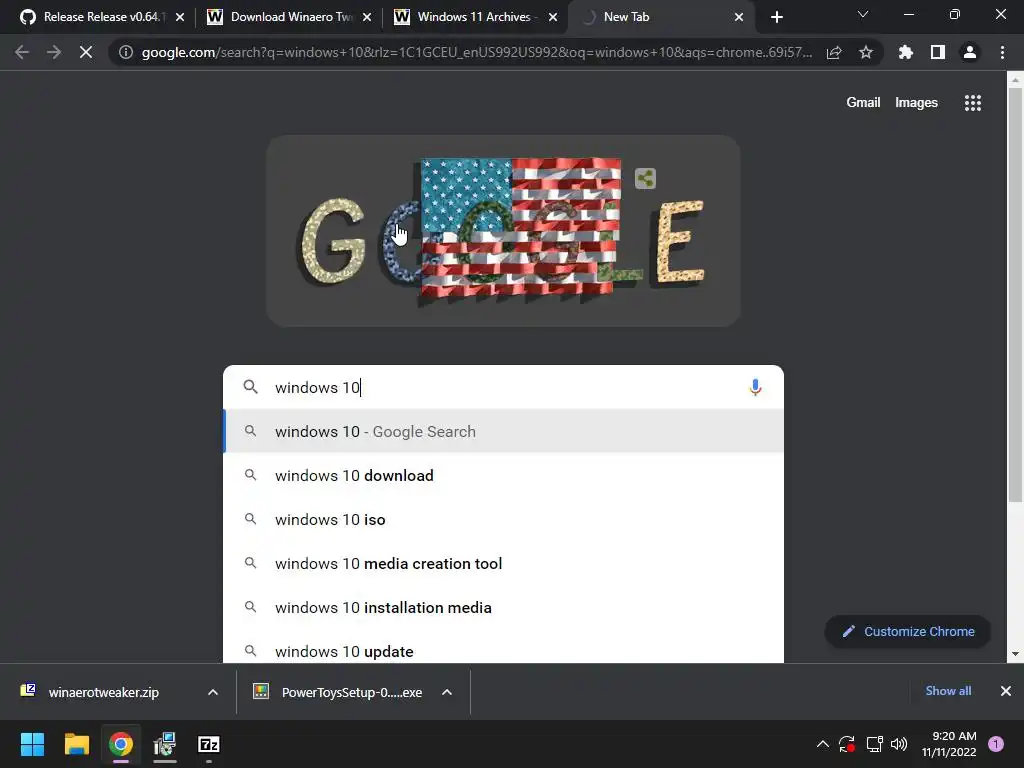The image size is (1024, 768).
Task: Close the Download Winaero Tweaker tab
Action: pos(367,17)
